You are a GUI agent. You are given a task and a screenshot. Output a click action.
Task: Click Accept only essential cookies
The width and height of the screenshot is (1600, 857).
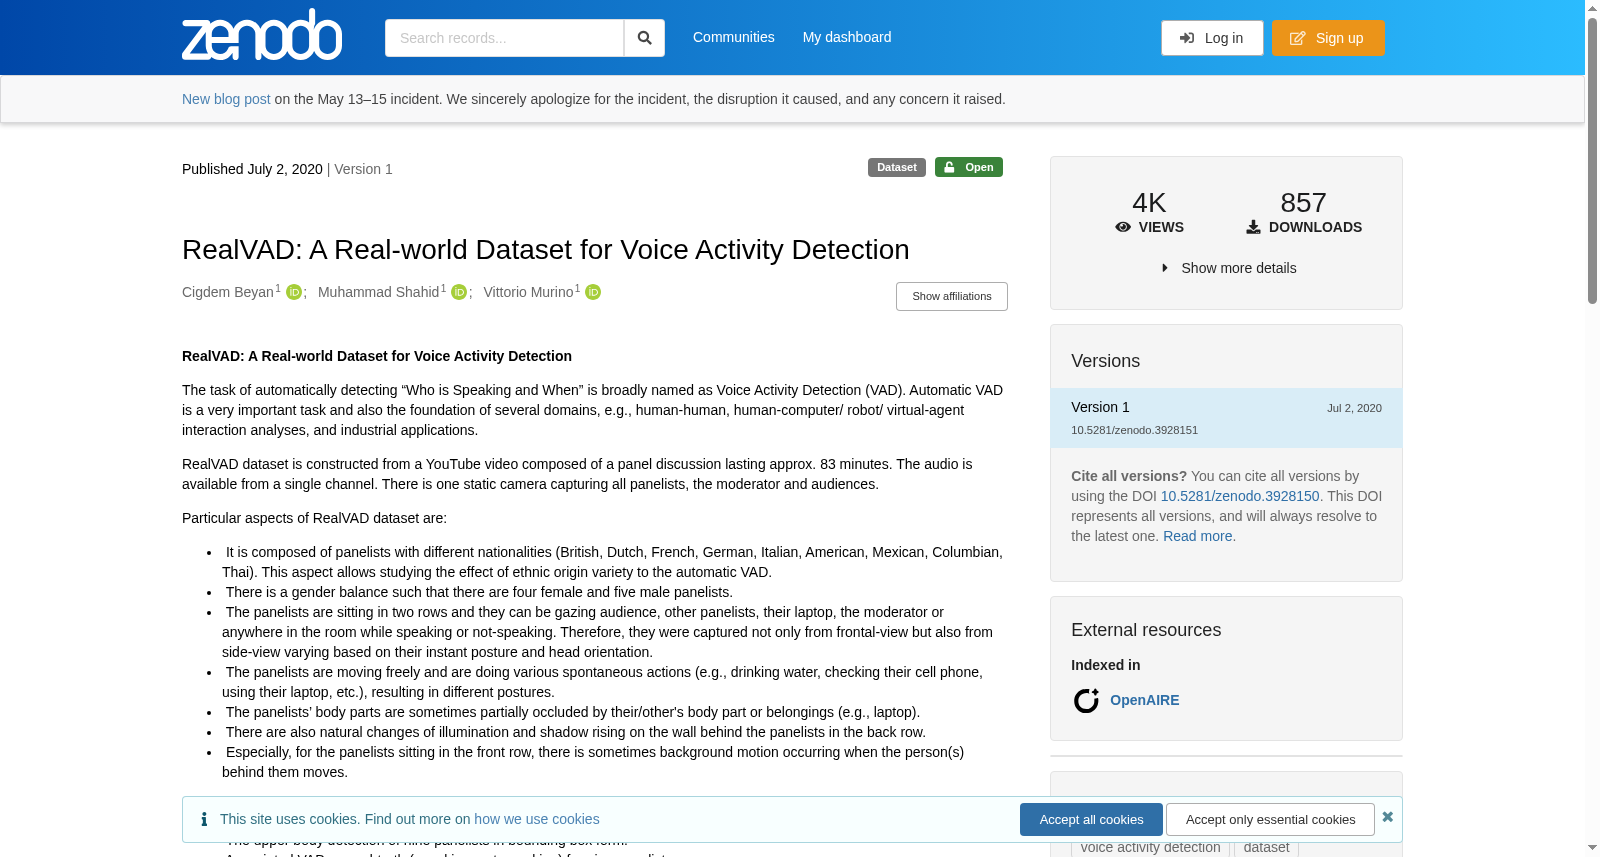[x=1270, y=819]
